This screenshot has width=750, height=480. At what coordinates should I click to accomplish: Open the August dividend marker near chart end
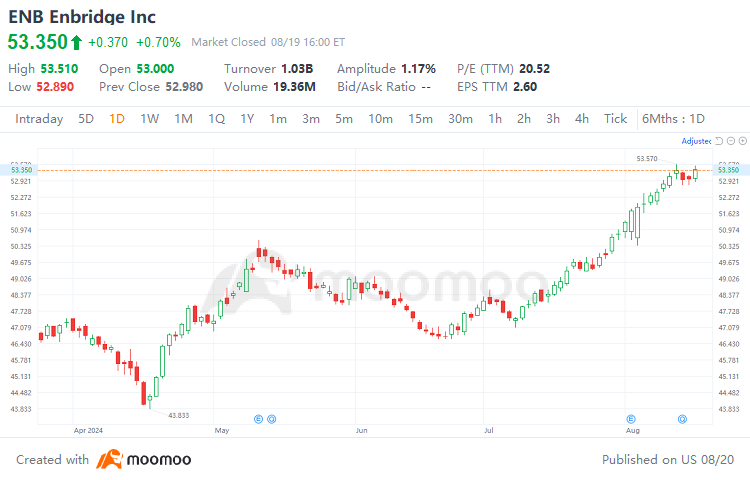click(683, 419)
